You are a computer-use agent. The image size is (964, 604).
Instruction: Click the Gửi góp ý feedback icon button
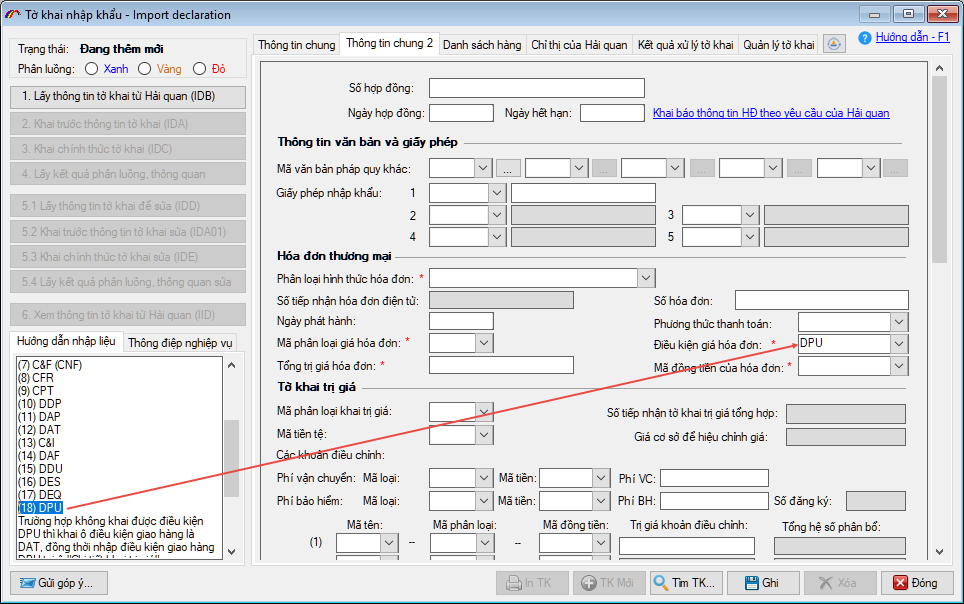tap(30, 582)
